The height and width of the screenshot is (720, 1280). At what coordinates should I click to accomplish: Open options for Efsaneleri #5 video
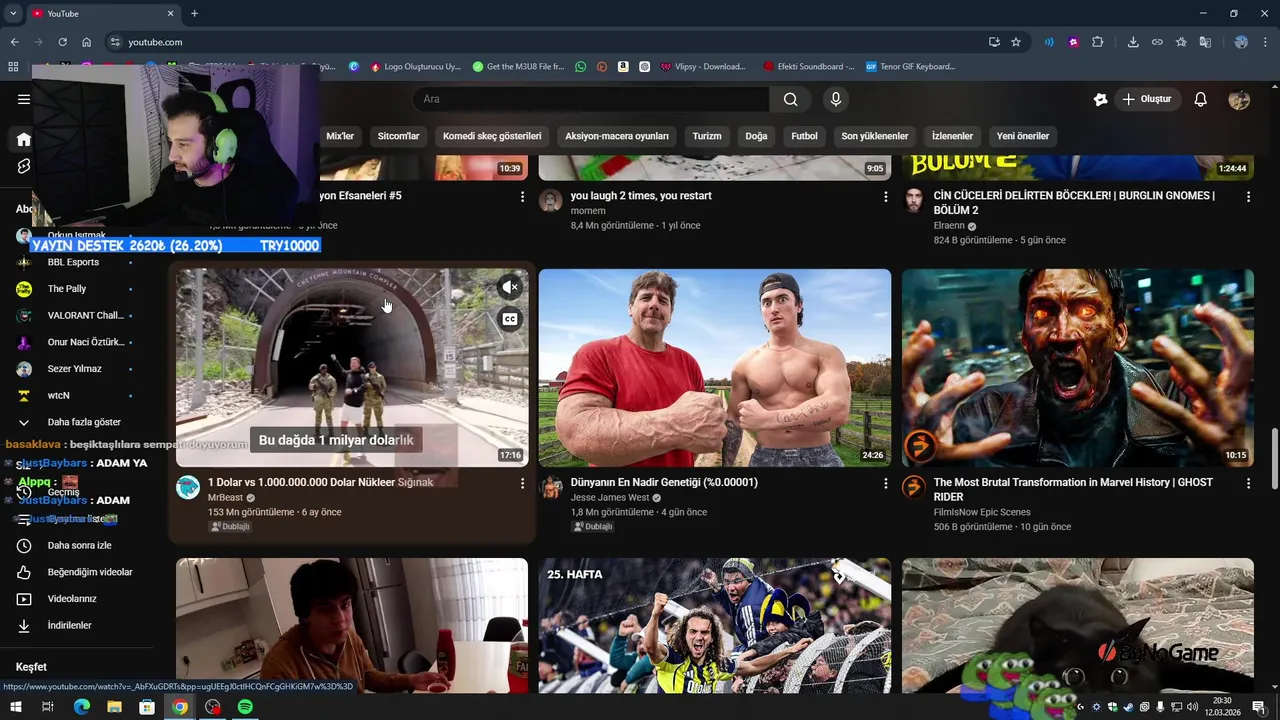coord(522,197)
